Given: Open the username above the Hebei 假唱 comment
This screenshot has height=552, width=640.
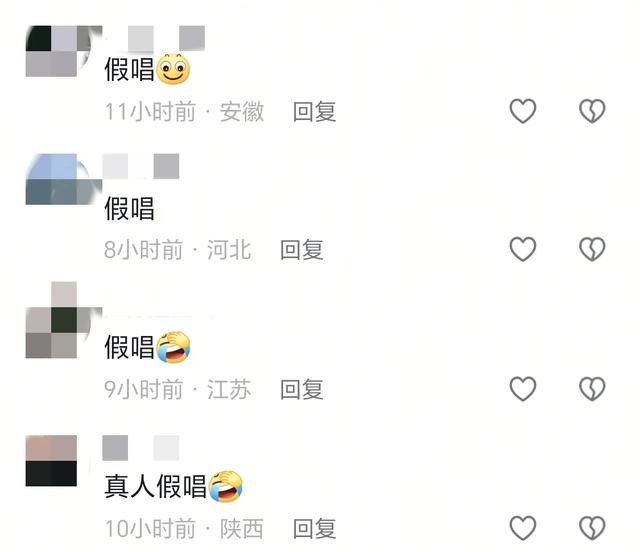Looking at the screenshot, I should (141, 166).
